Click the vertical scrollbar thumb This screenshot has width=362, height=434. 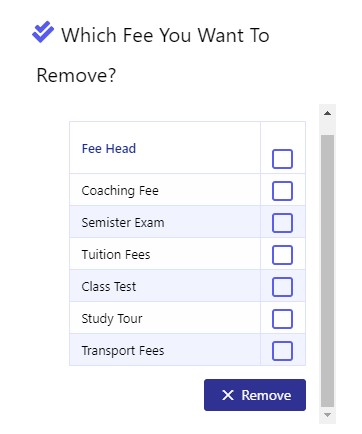(x=327, y=271)
